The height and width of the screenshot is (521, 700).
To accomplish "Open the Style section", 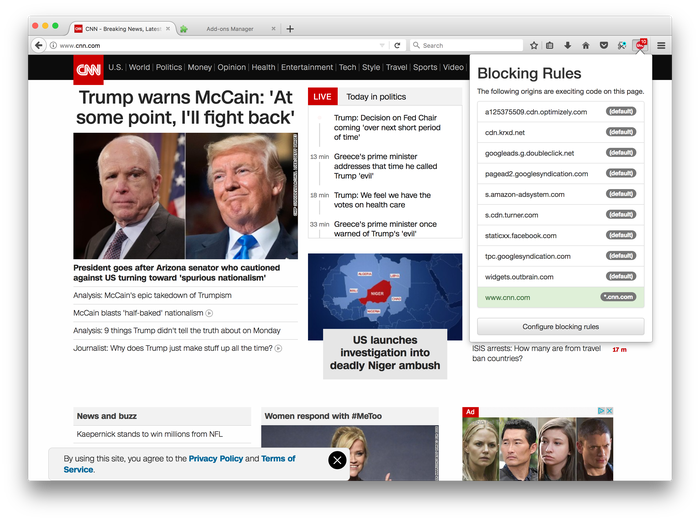I will coord(371,67).
